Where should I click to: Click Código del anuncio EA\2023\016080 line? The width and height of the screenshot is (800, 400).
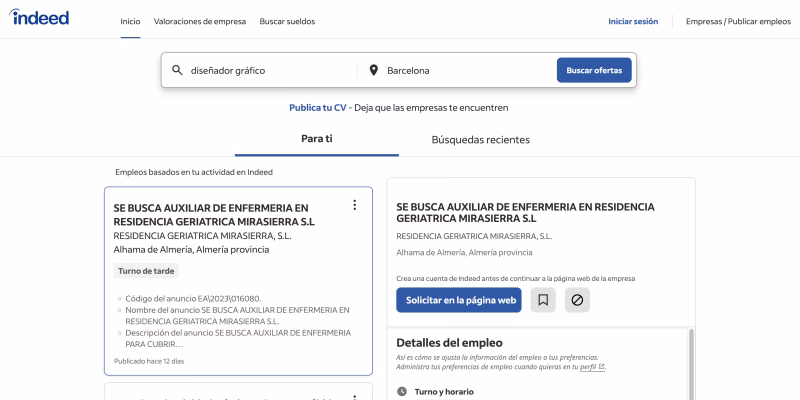(x=193, y=298)
